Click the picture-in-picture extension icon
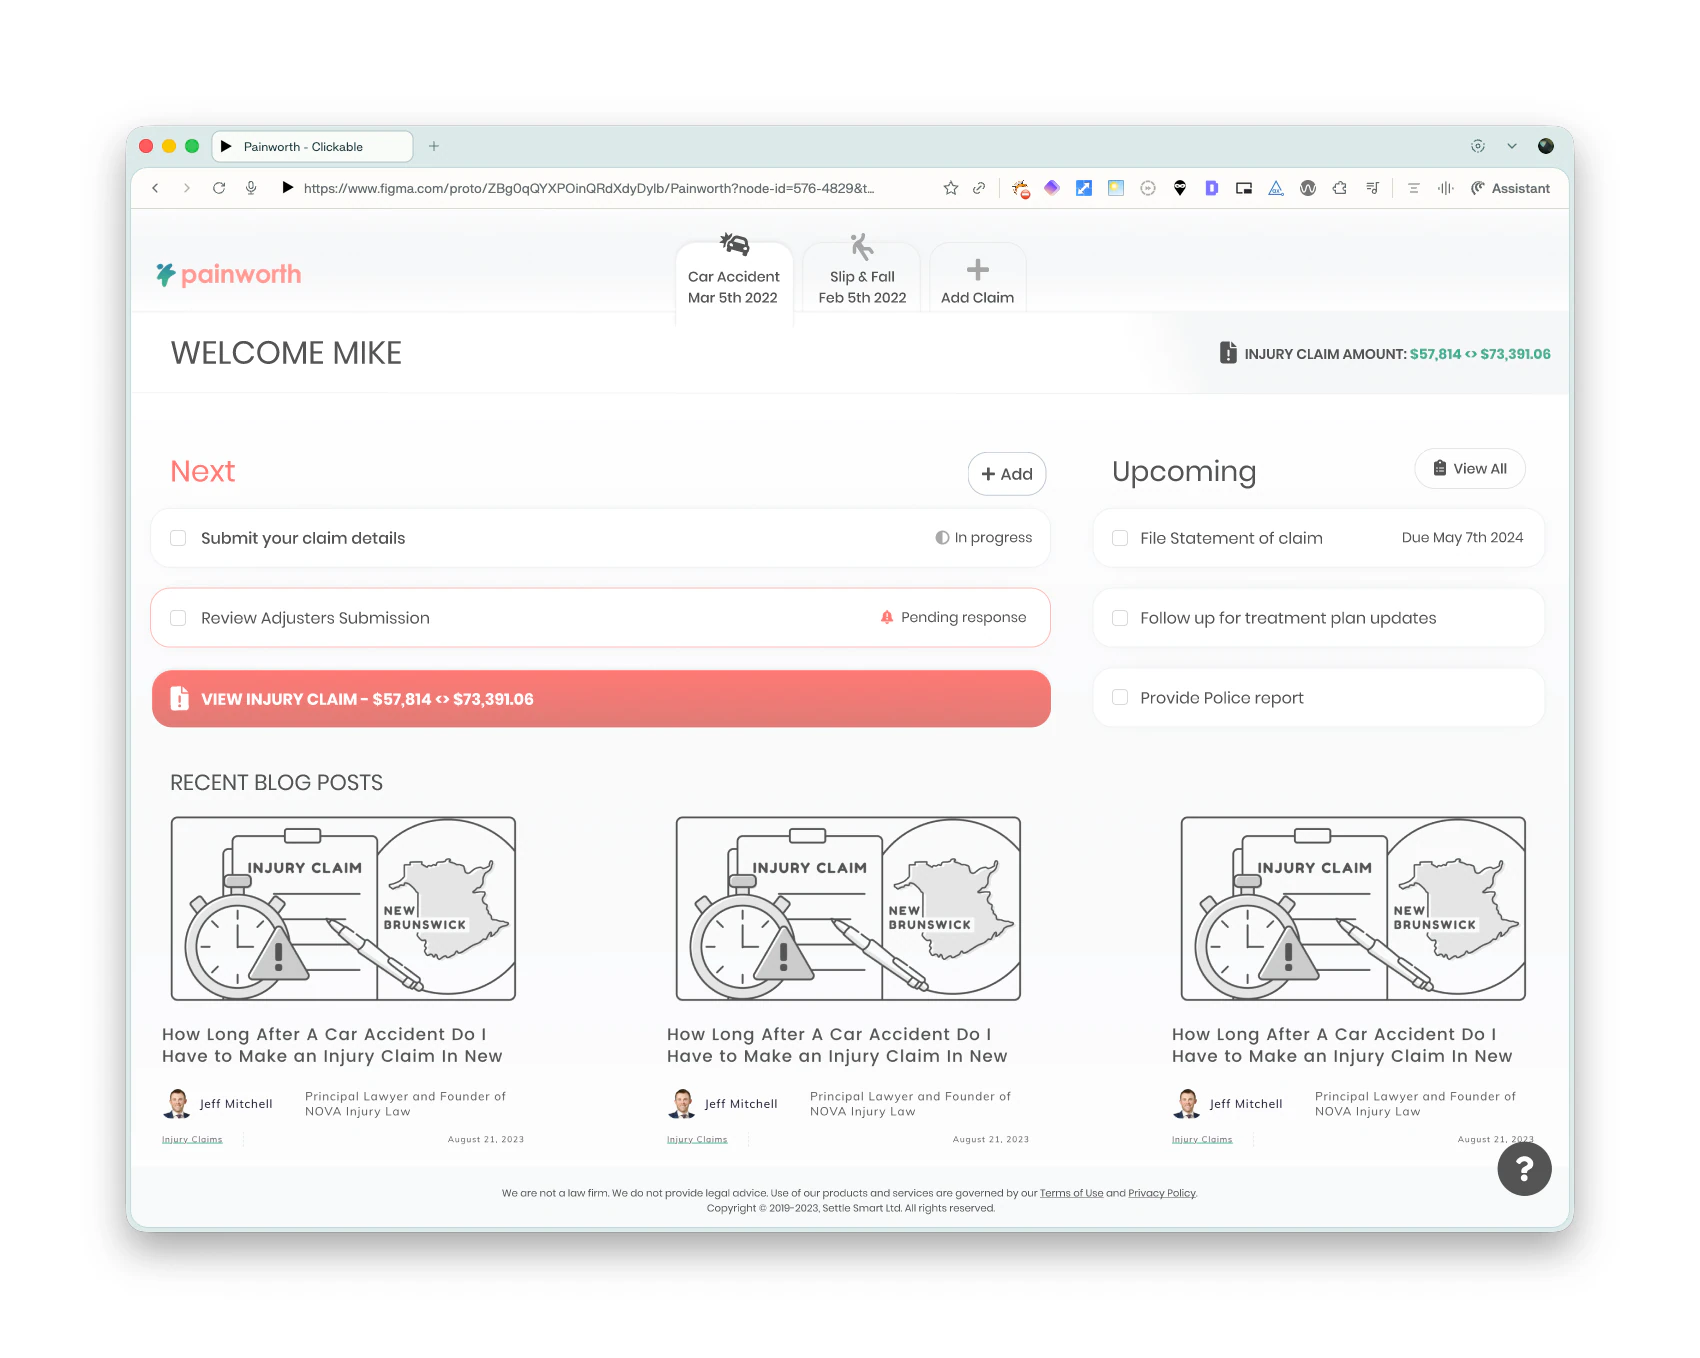The image size is (1700, 1358). tap(1244, 188)
